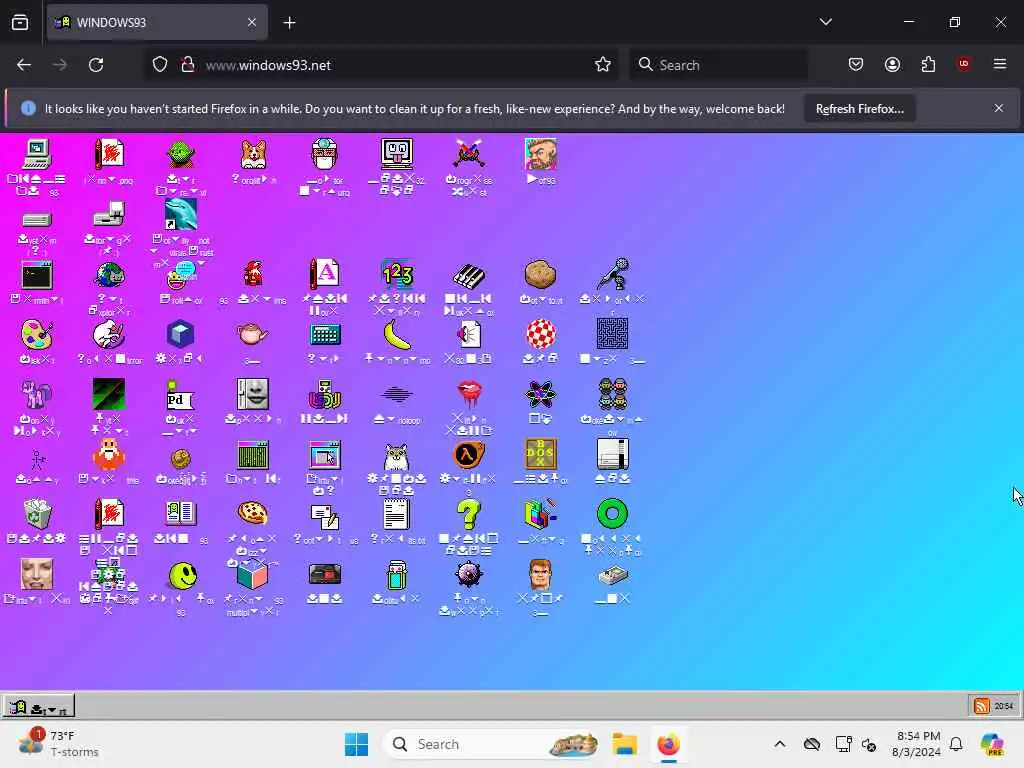
Task: Click the orange RSS feed tray icon
Action: (x=982, y=706)
